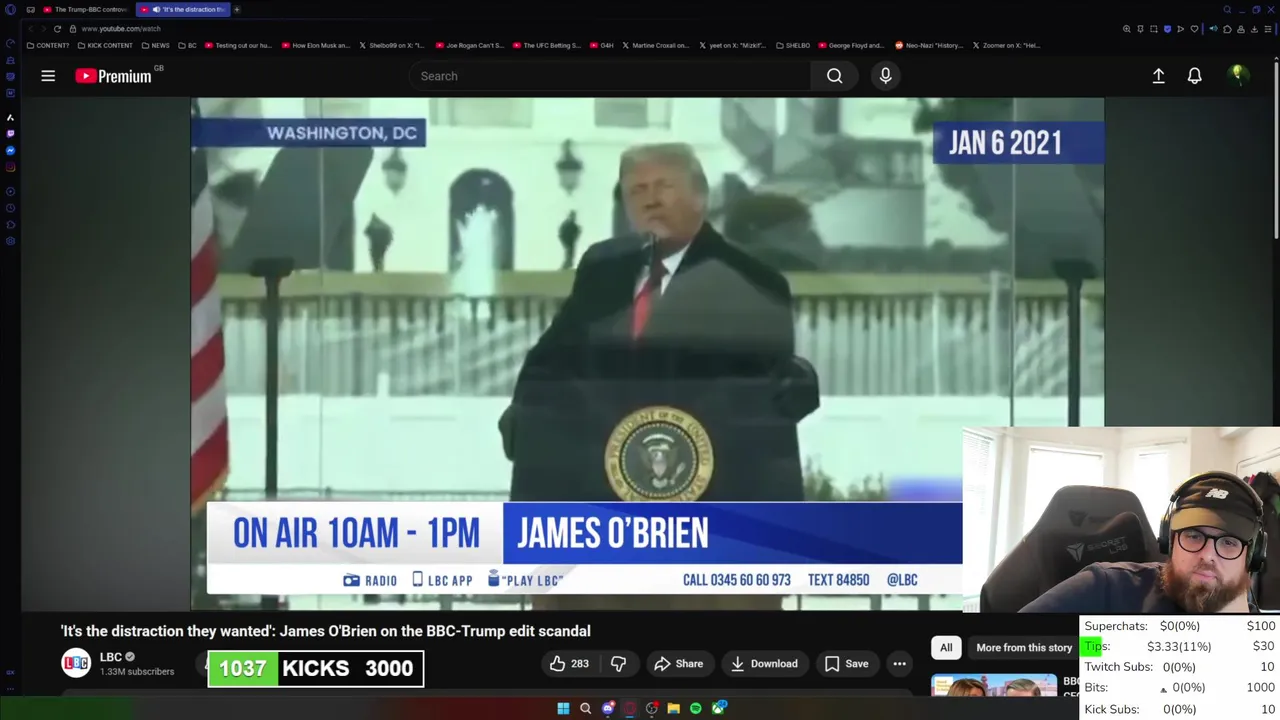The width and height of the screenshot is (1280, 720).
Task: Open the CONTENT? bookmarks folder
Action: click(48, 45)
